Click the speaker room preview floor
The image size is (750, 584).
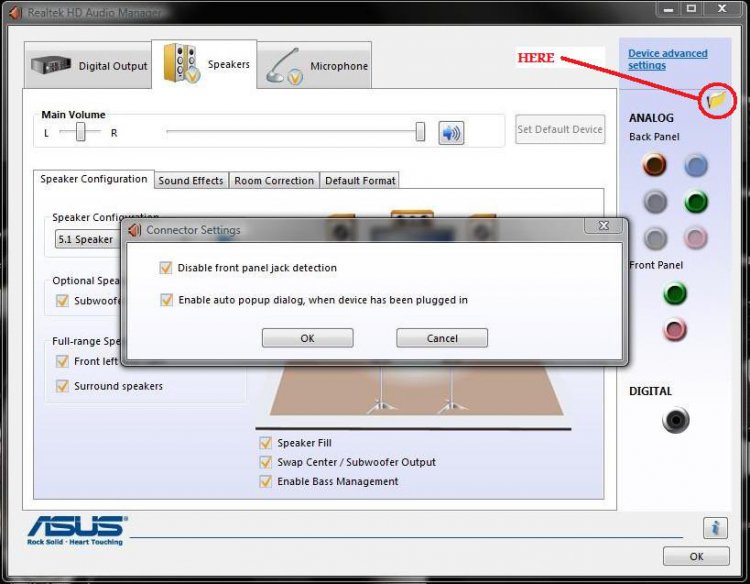pos(416,390)
